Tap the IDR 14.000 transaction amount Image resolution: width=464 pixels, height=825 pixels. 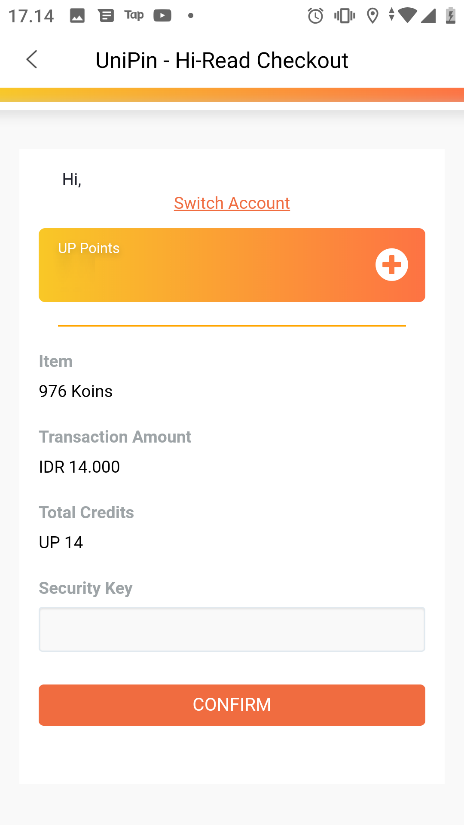(79, 467)
